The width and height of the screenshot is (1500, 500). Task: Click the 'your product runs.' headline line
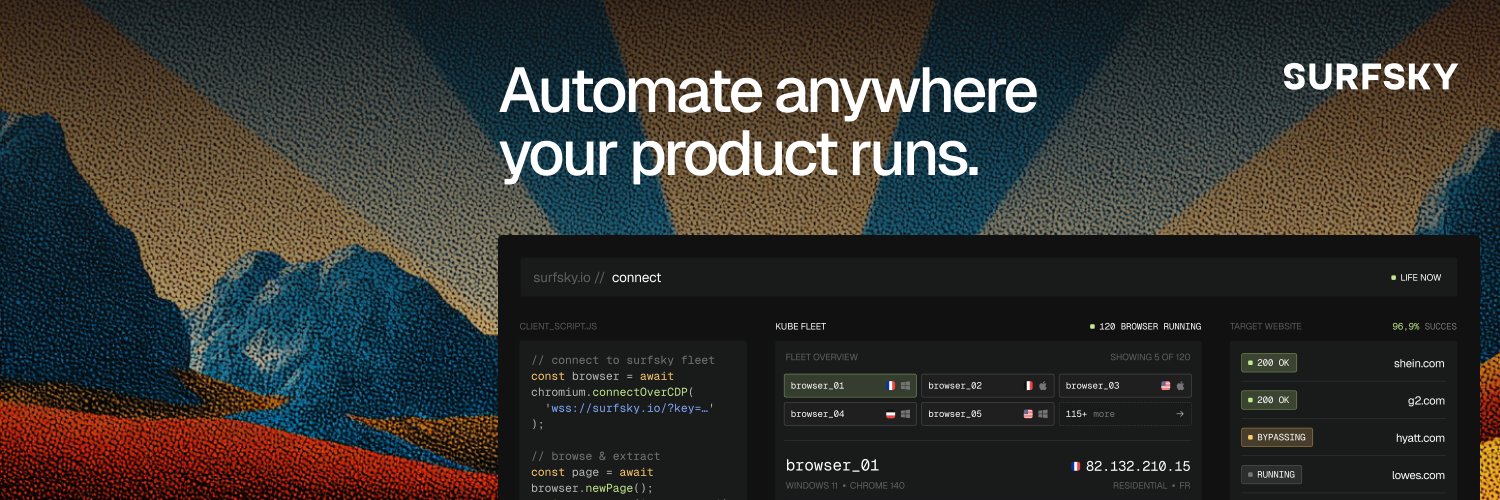pyautogui.click(x=739, y=156)
